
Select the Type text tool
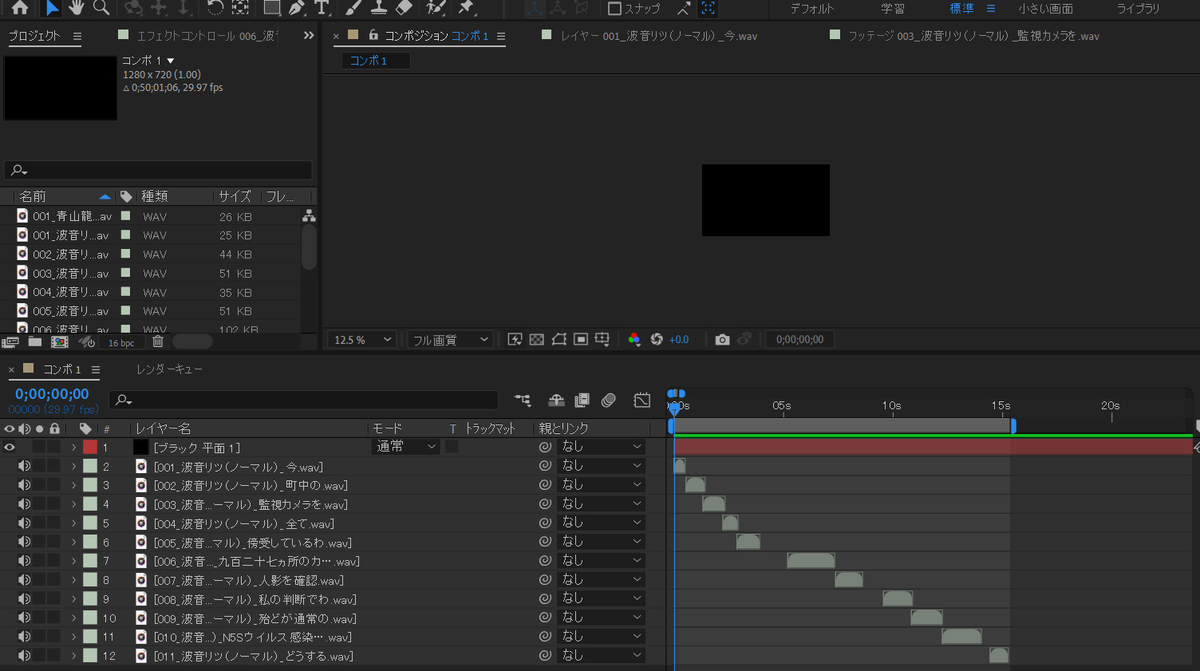pyautogui.click(x=321, y=8)
